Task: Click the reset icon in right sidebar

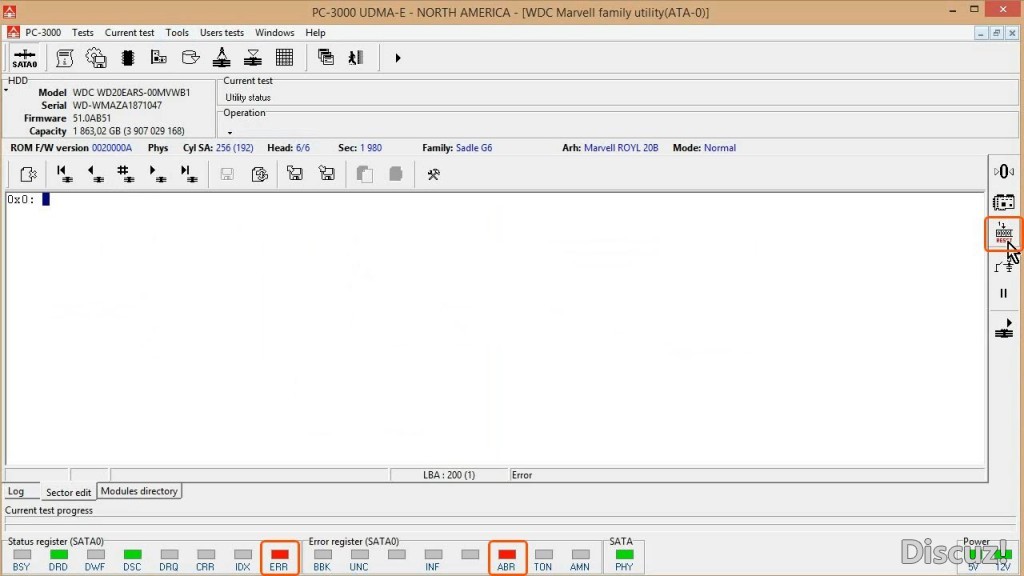Action: [x=1004, y=233]
